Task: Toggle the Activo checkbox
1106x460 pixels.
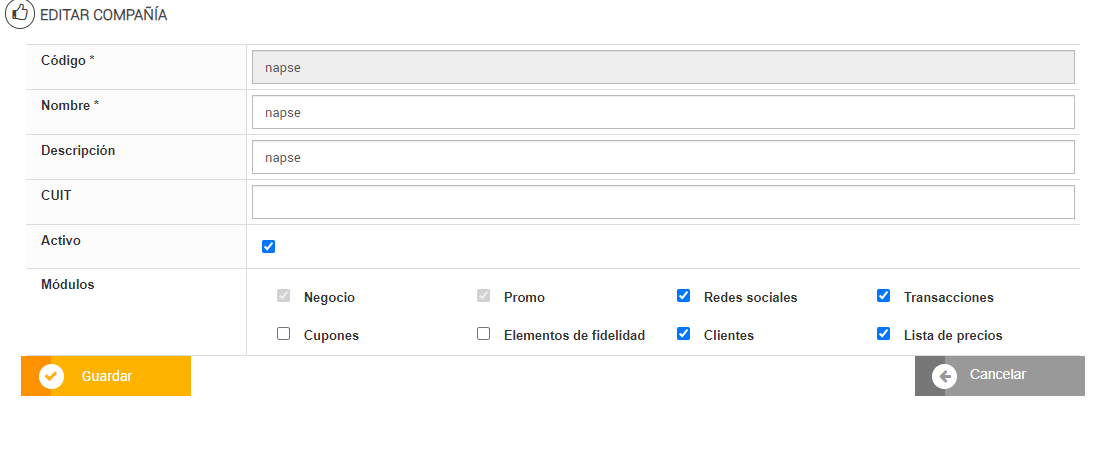Action: (268, 247)
